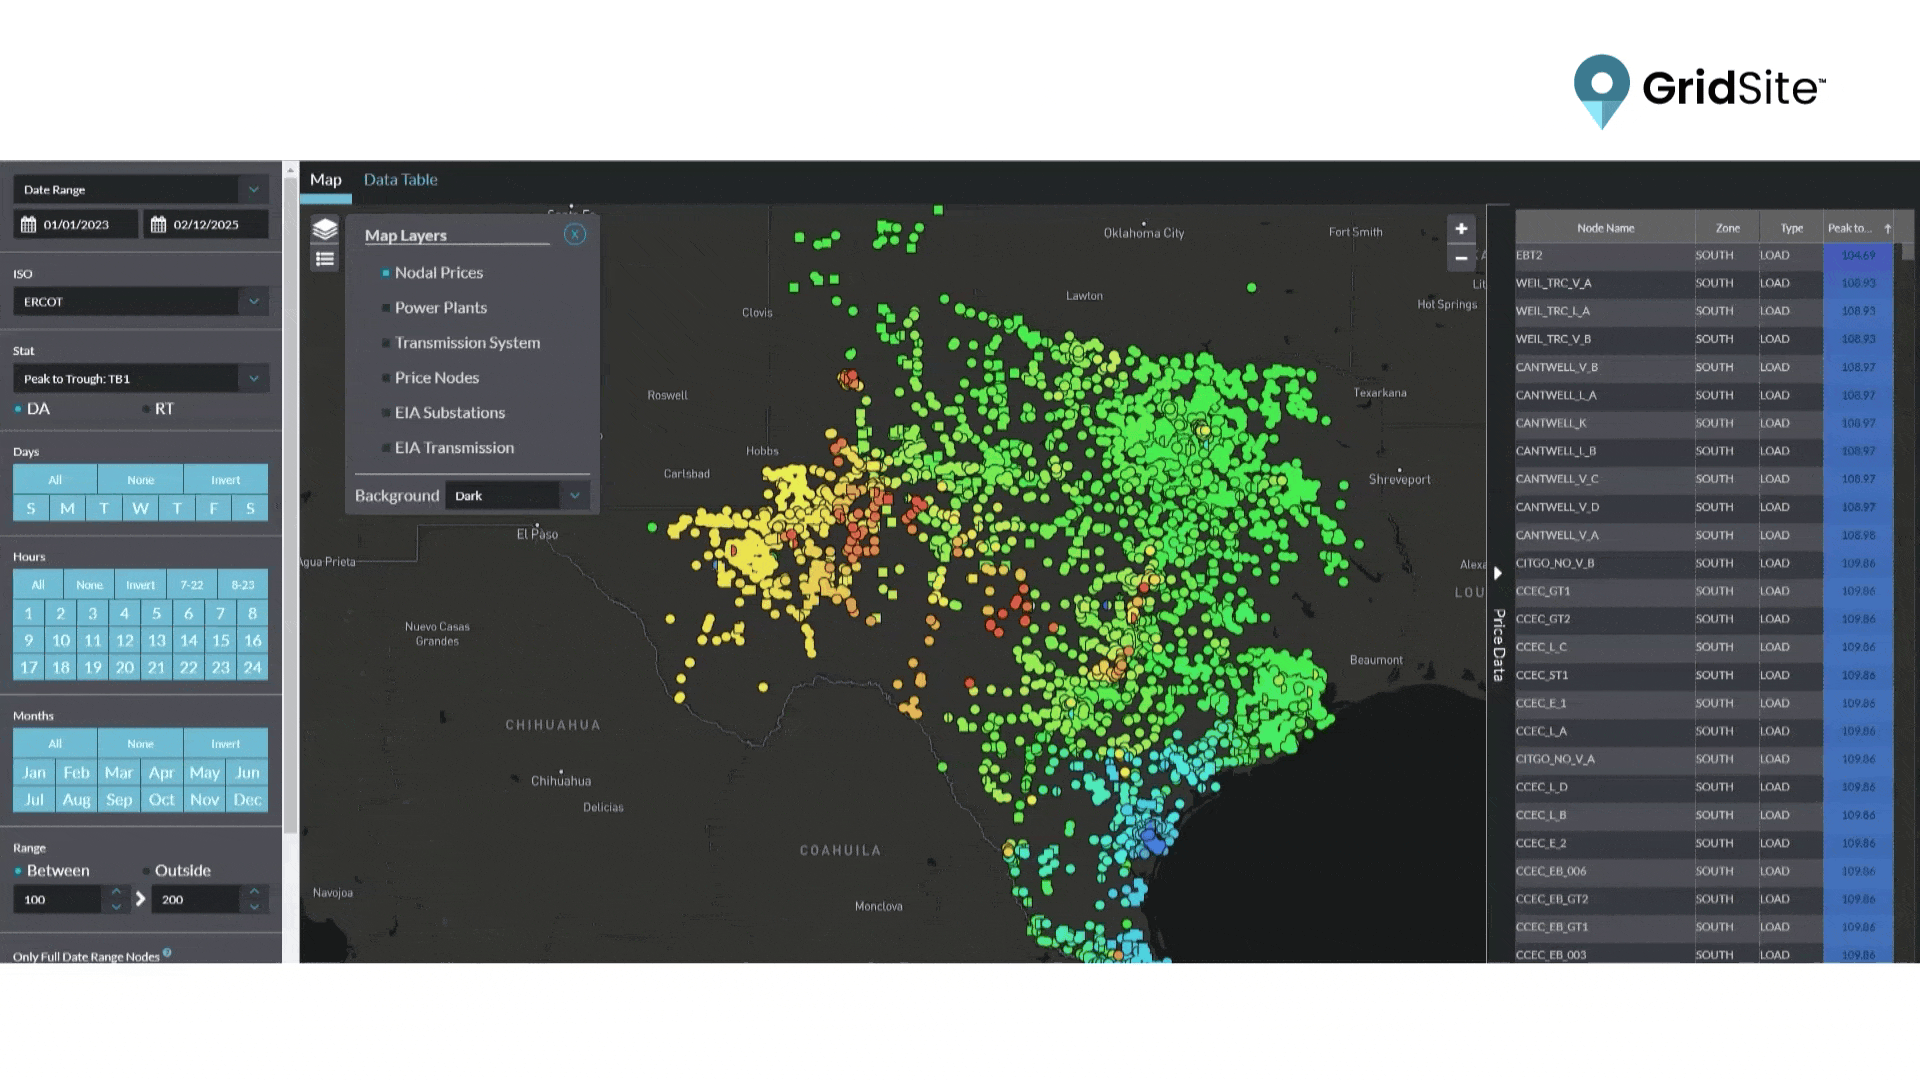Zoom in on the map

tap(1461, 229)
